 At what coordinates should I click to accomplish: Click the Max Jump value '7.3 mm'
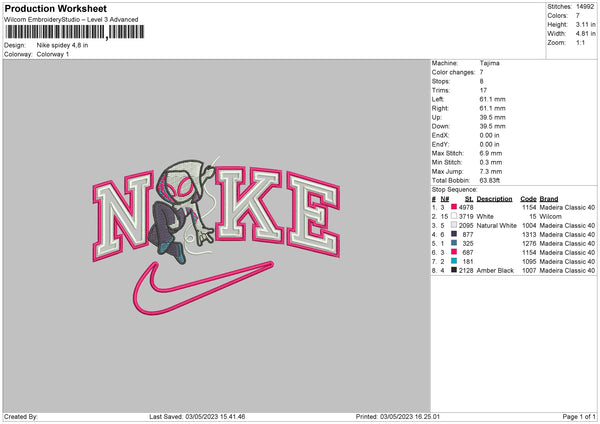(x=491, y=171)
